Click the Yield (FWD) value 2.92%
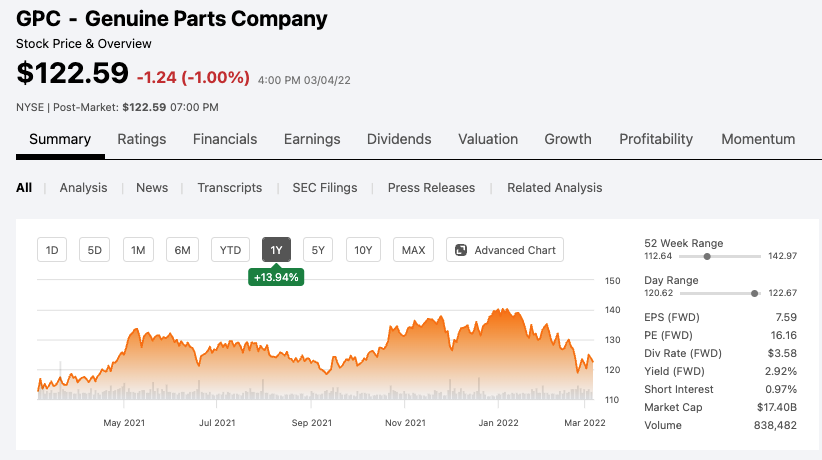Viewport: 822px width, 460px height. (x=781, y=371)
